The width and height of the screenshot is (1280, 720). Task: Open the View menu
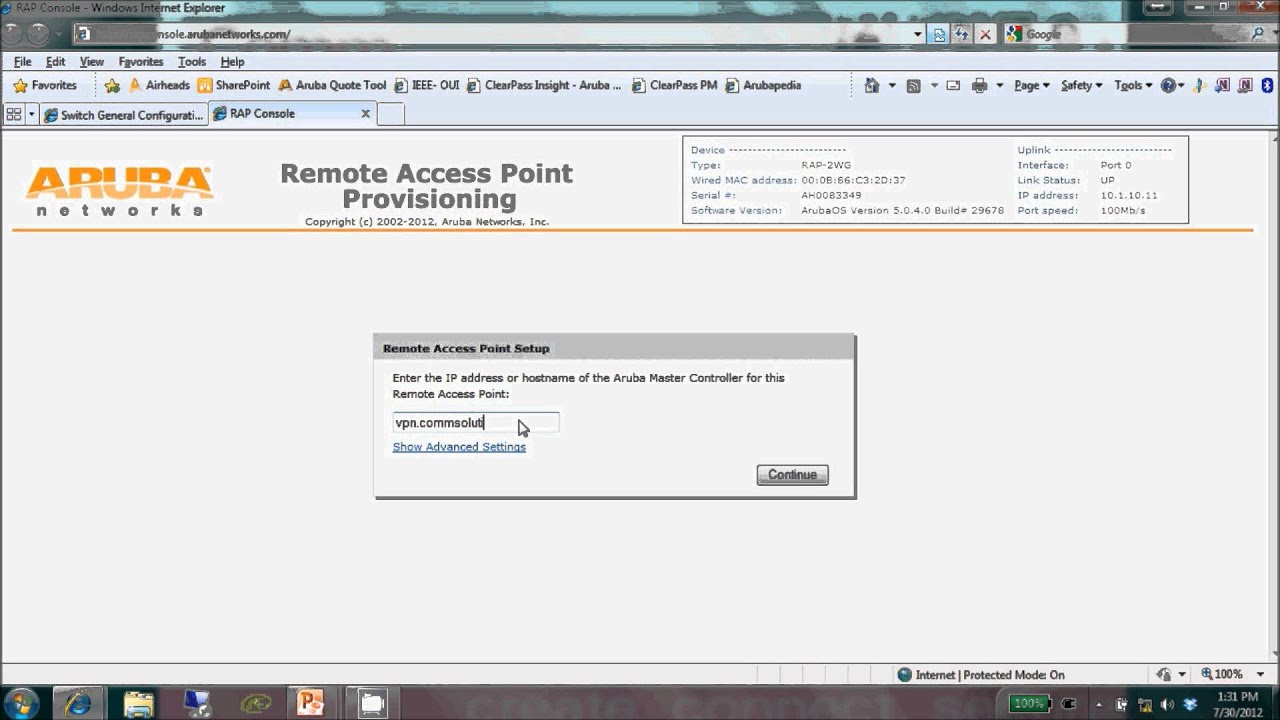(x=91, y=62)
